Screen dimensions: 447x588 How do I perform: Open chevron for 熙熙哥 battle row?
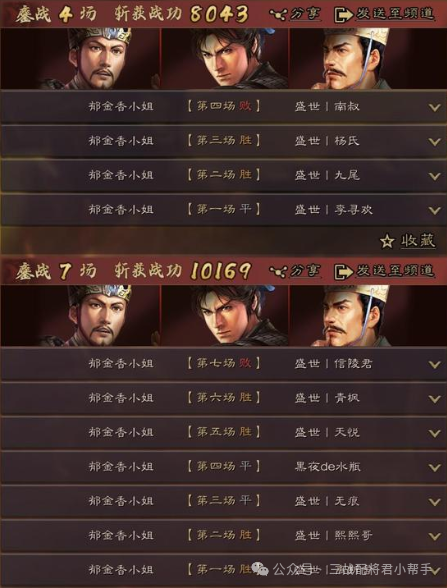[435, 537]
